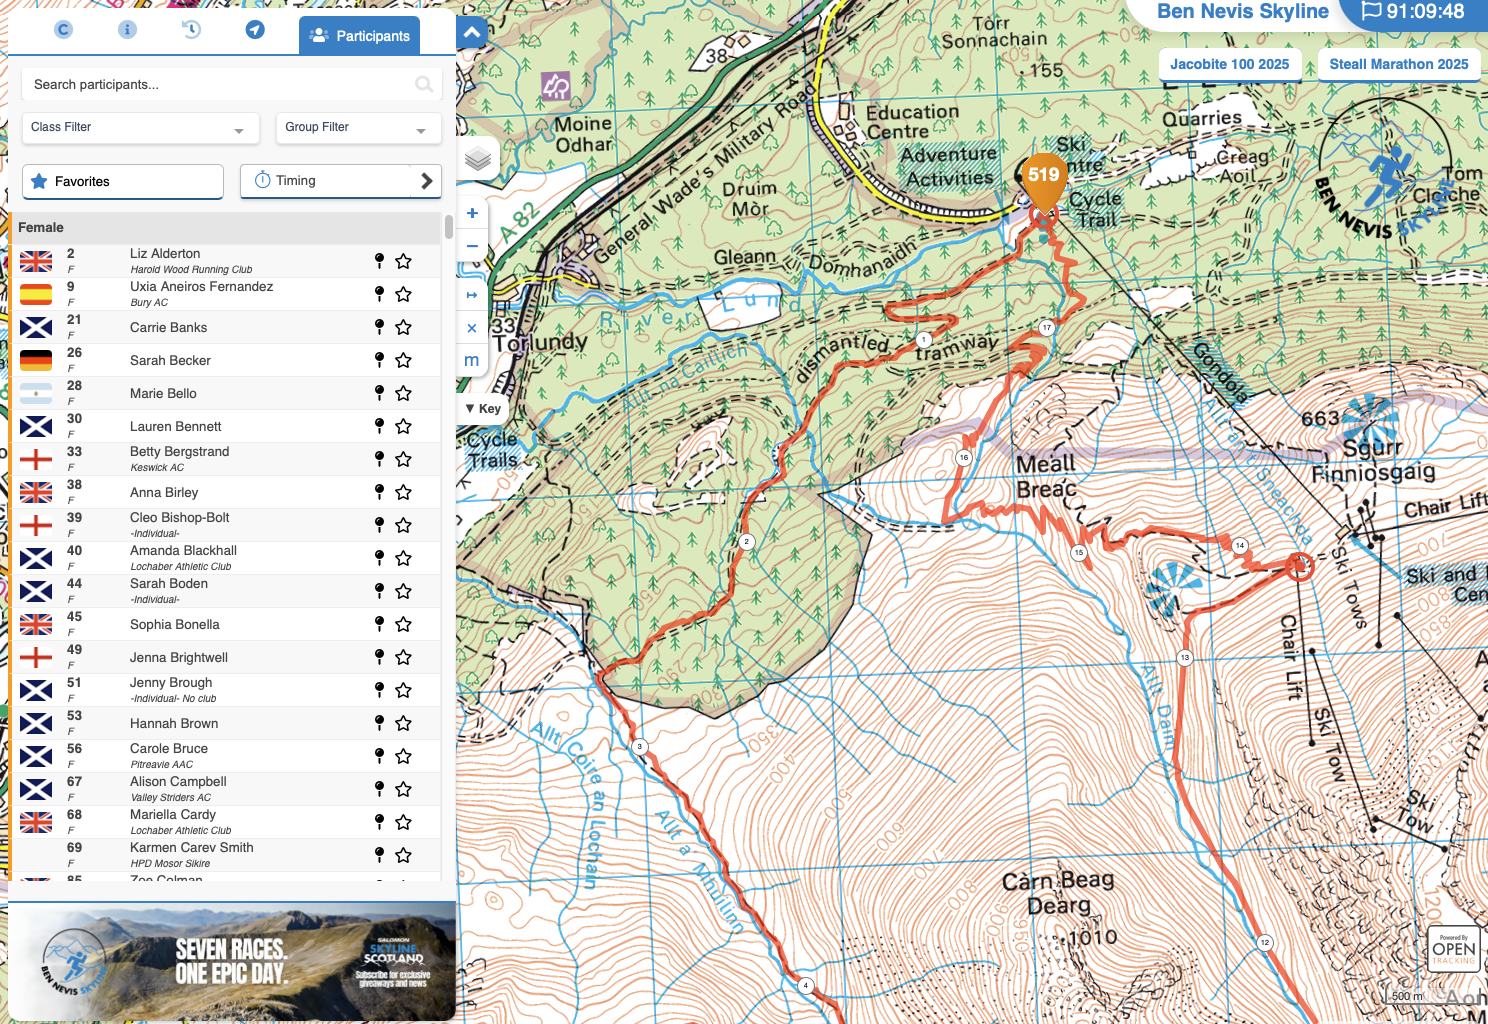Click pin icon for Cleo Bishop-Bolt
1488x1024 pixels.
[x=379, y=525]
